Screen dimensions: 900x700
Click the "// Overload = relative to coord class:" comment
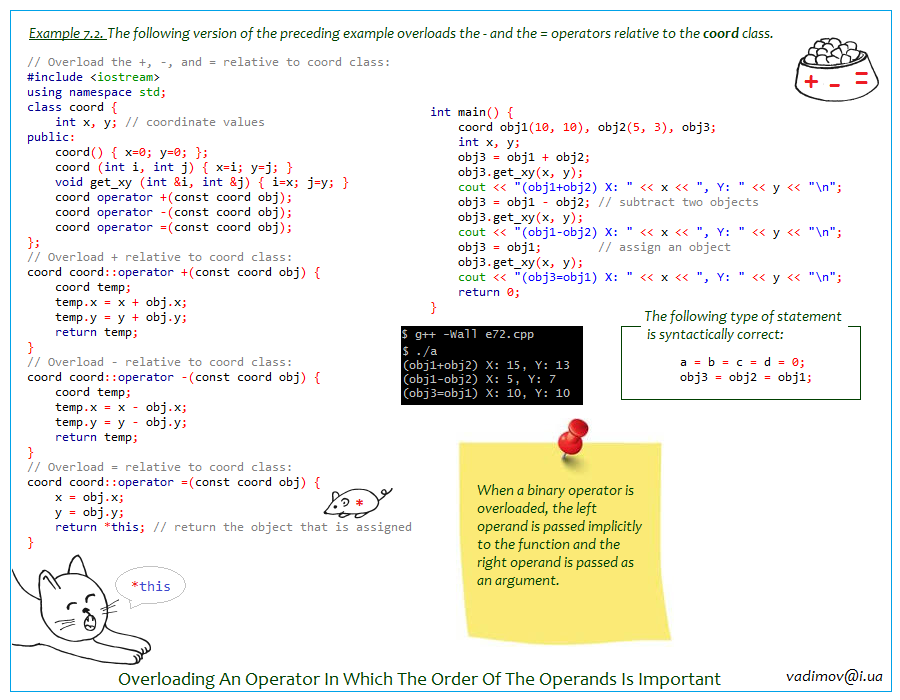160,467
